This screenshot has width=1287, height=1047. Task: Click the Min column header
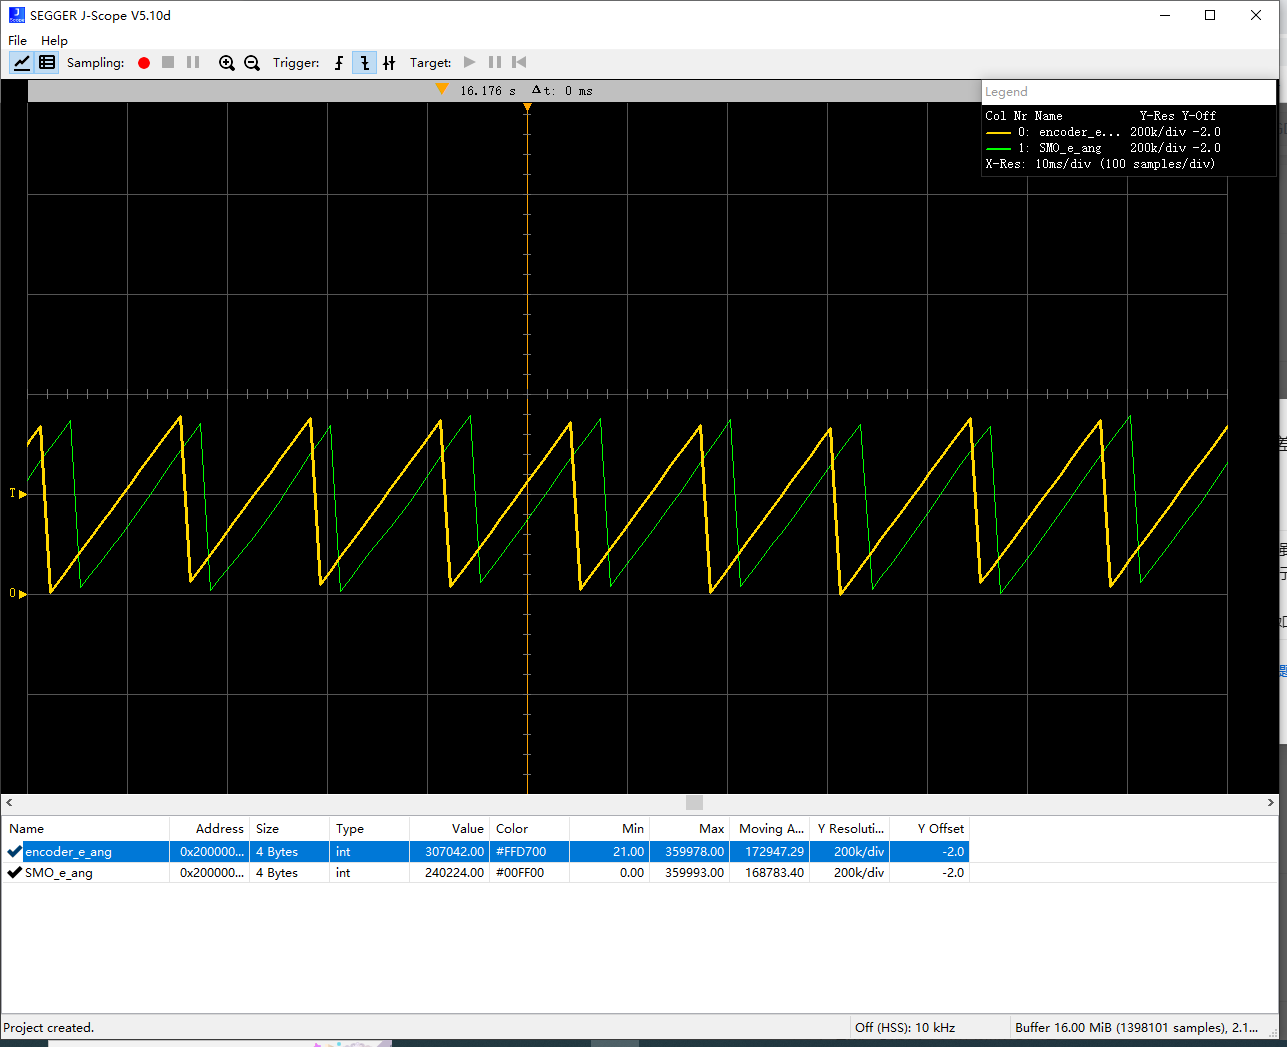coord(610,829)
